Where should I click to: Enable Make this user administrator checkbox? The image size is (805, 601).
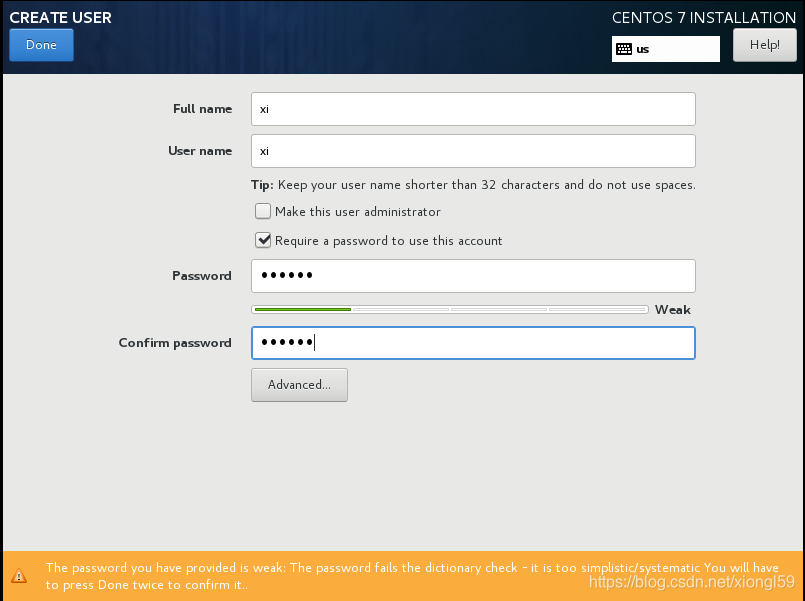pos(263,211)
